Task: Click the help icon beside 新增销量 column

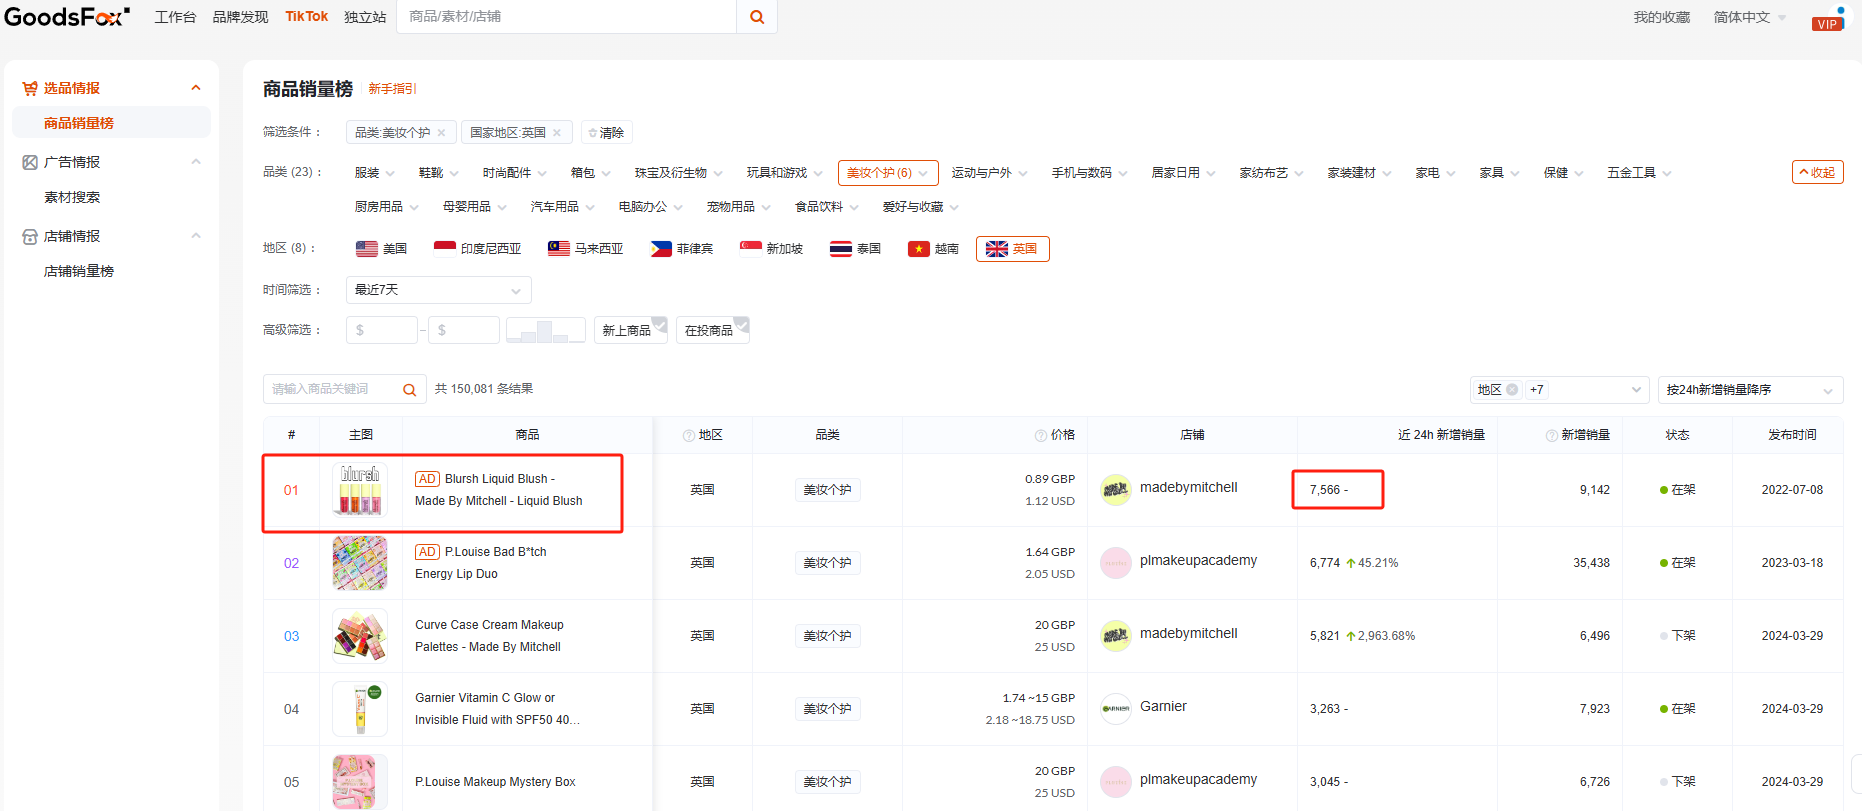Action: point(1552,436)
